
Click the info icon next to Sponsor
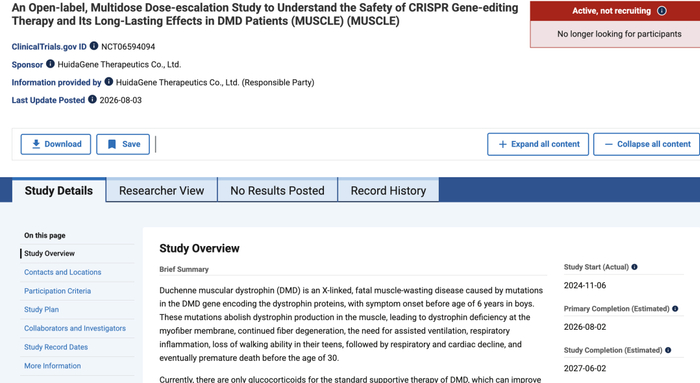click(50, 64)
